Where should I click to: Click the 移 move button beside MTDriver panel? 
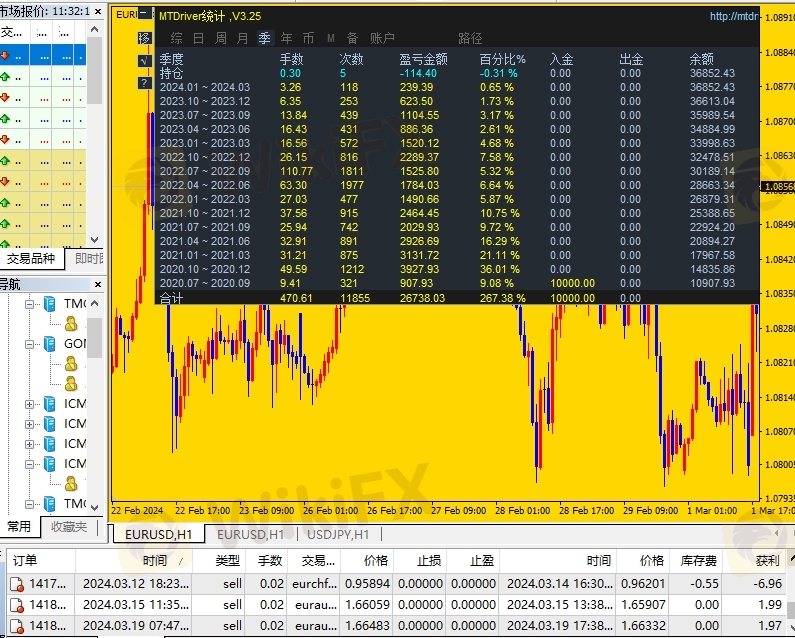pos(144,38)
